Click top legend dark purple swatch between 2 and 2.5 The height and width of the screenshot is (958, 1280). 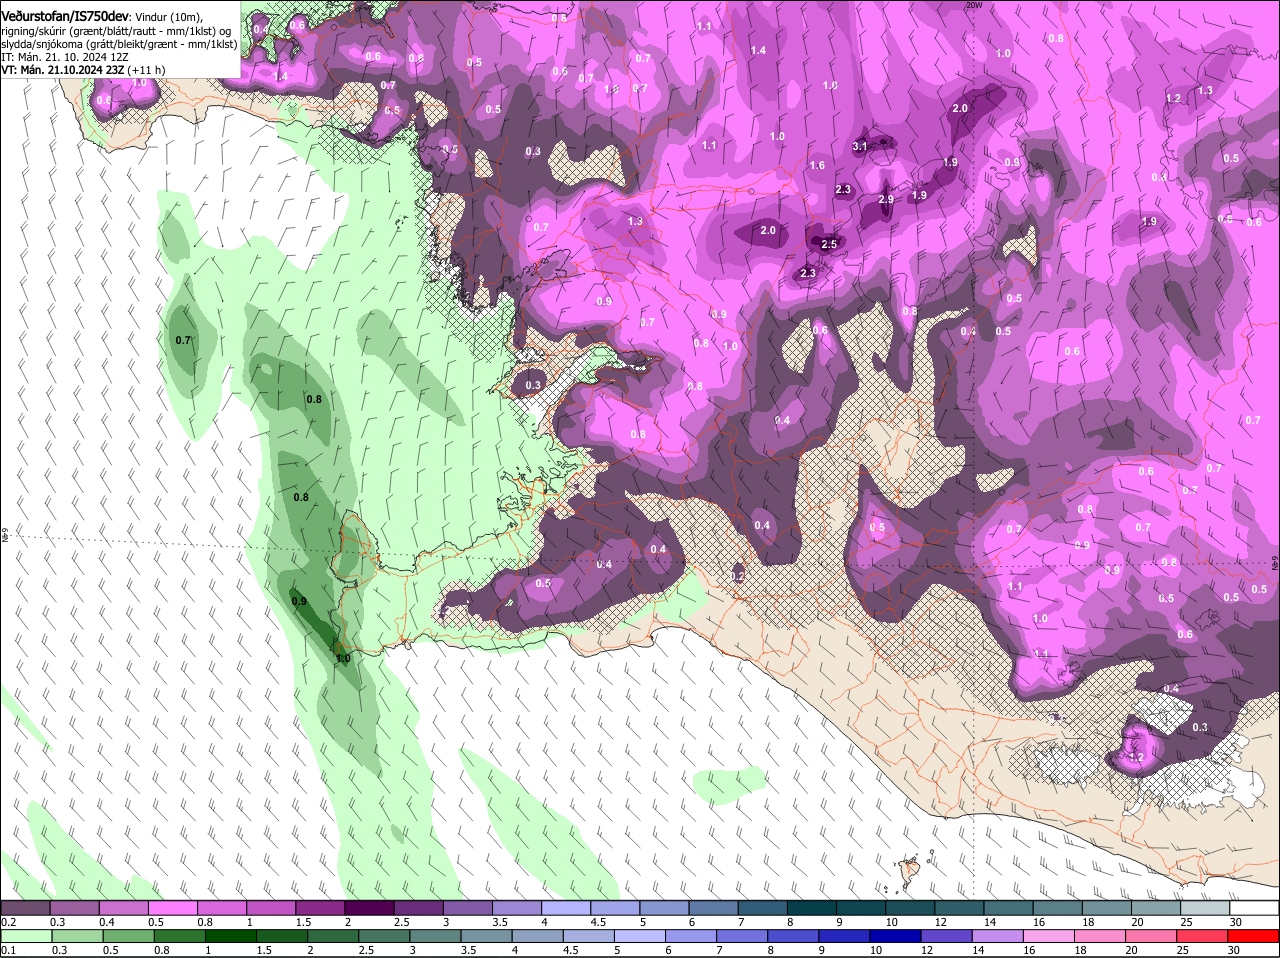(x=370, y=907)
